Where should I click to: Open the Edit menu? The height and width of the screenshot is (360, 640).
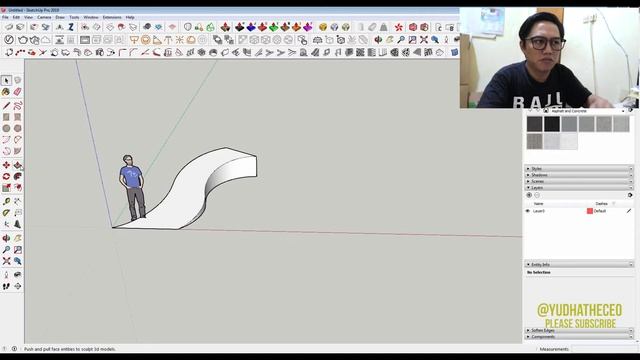click(16, 18)
